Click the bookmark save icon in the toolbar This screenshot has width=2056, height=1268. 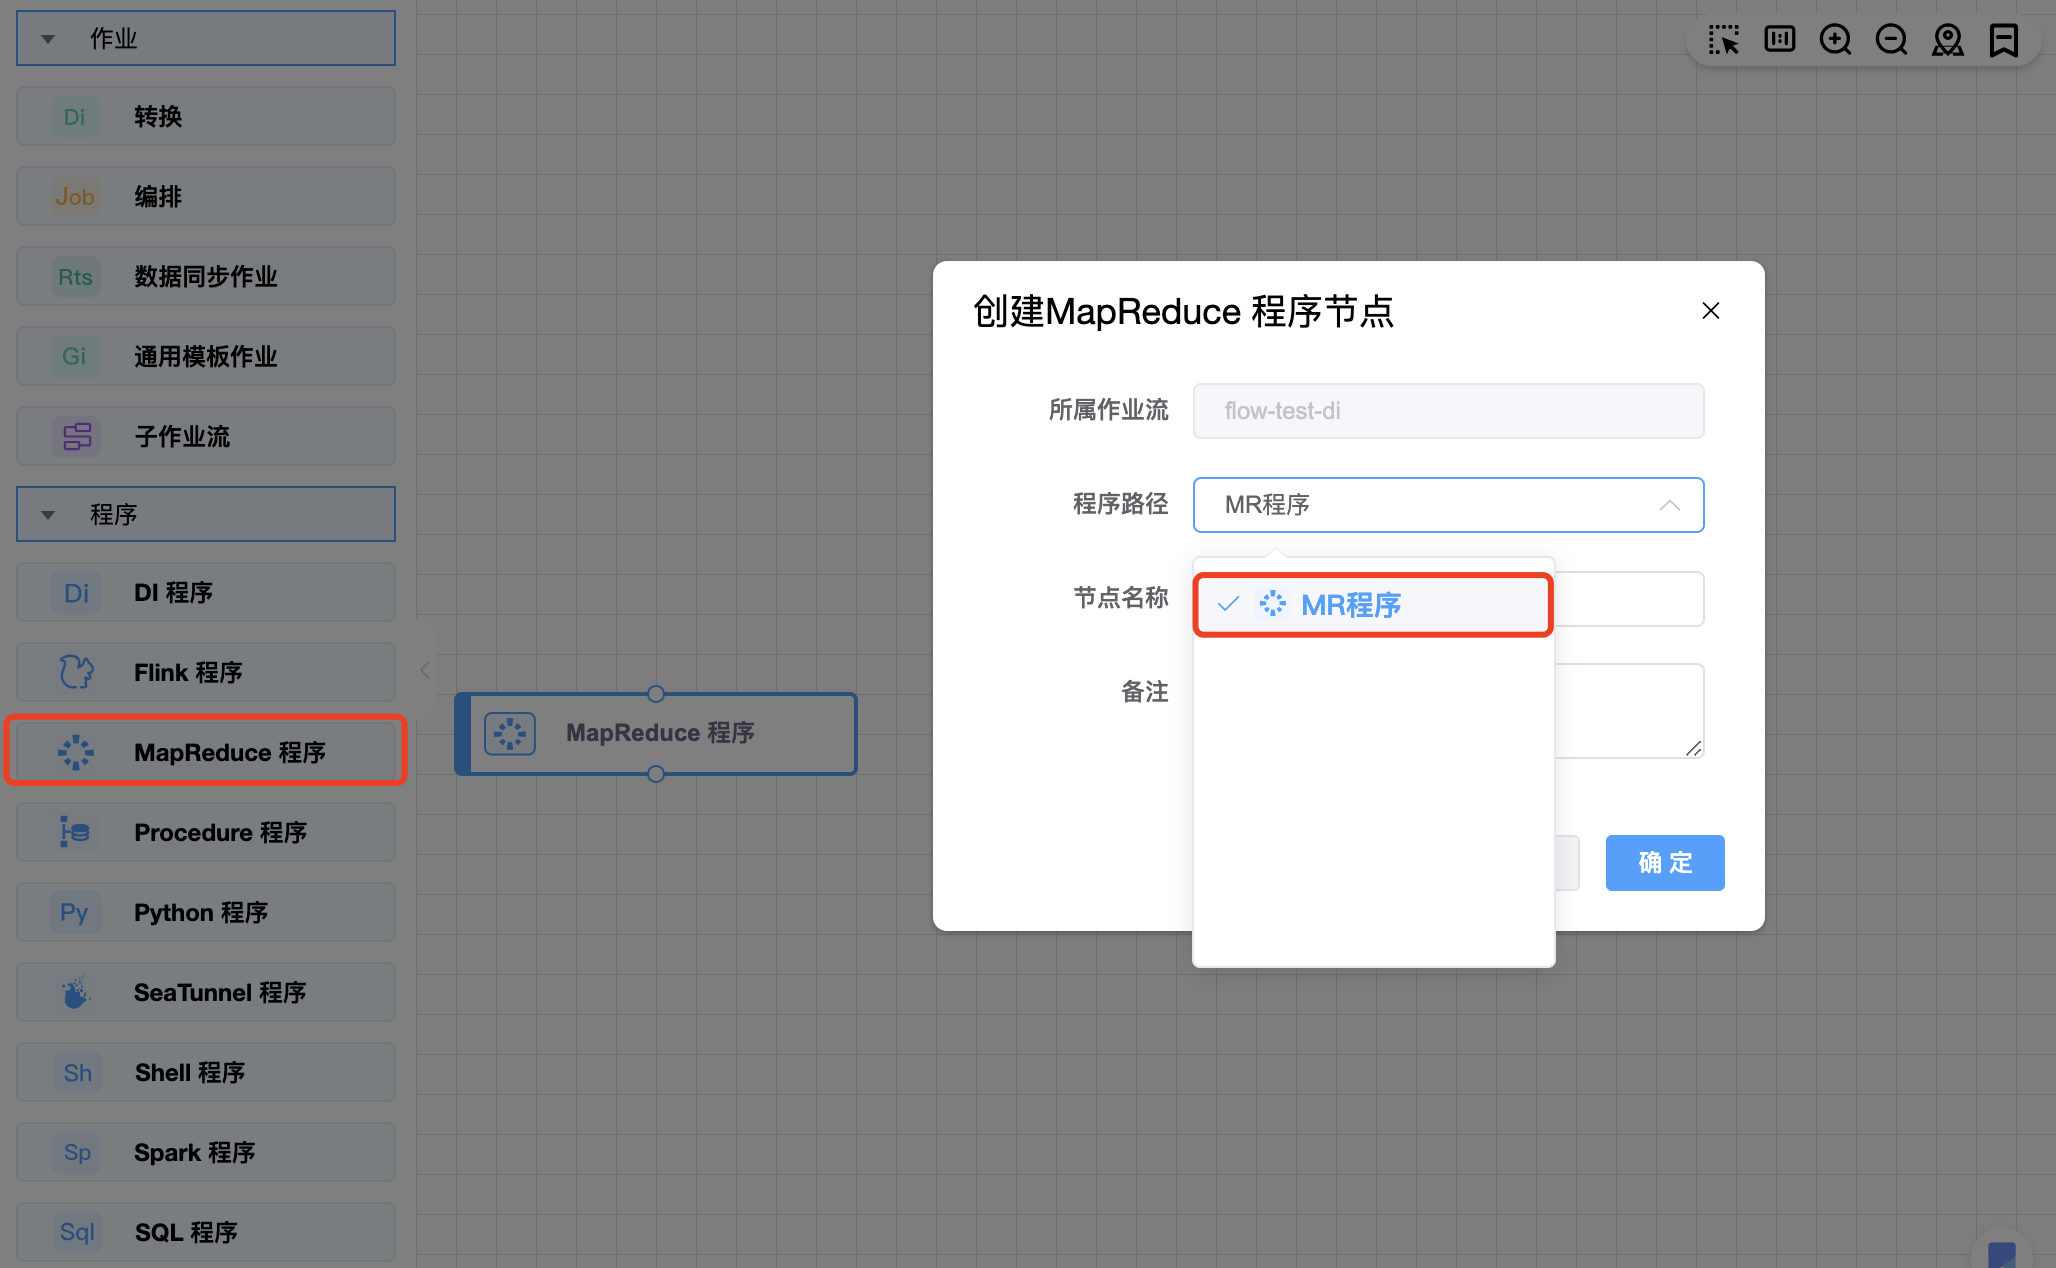[x=2004, y=40]
